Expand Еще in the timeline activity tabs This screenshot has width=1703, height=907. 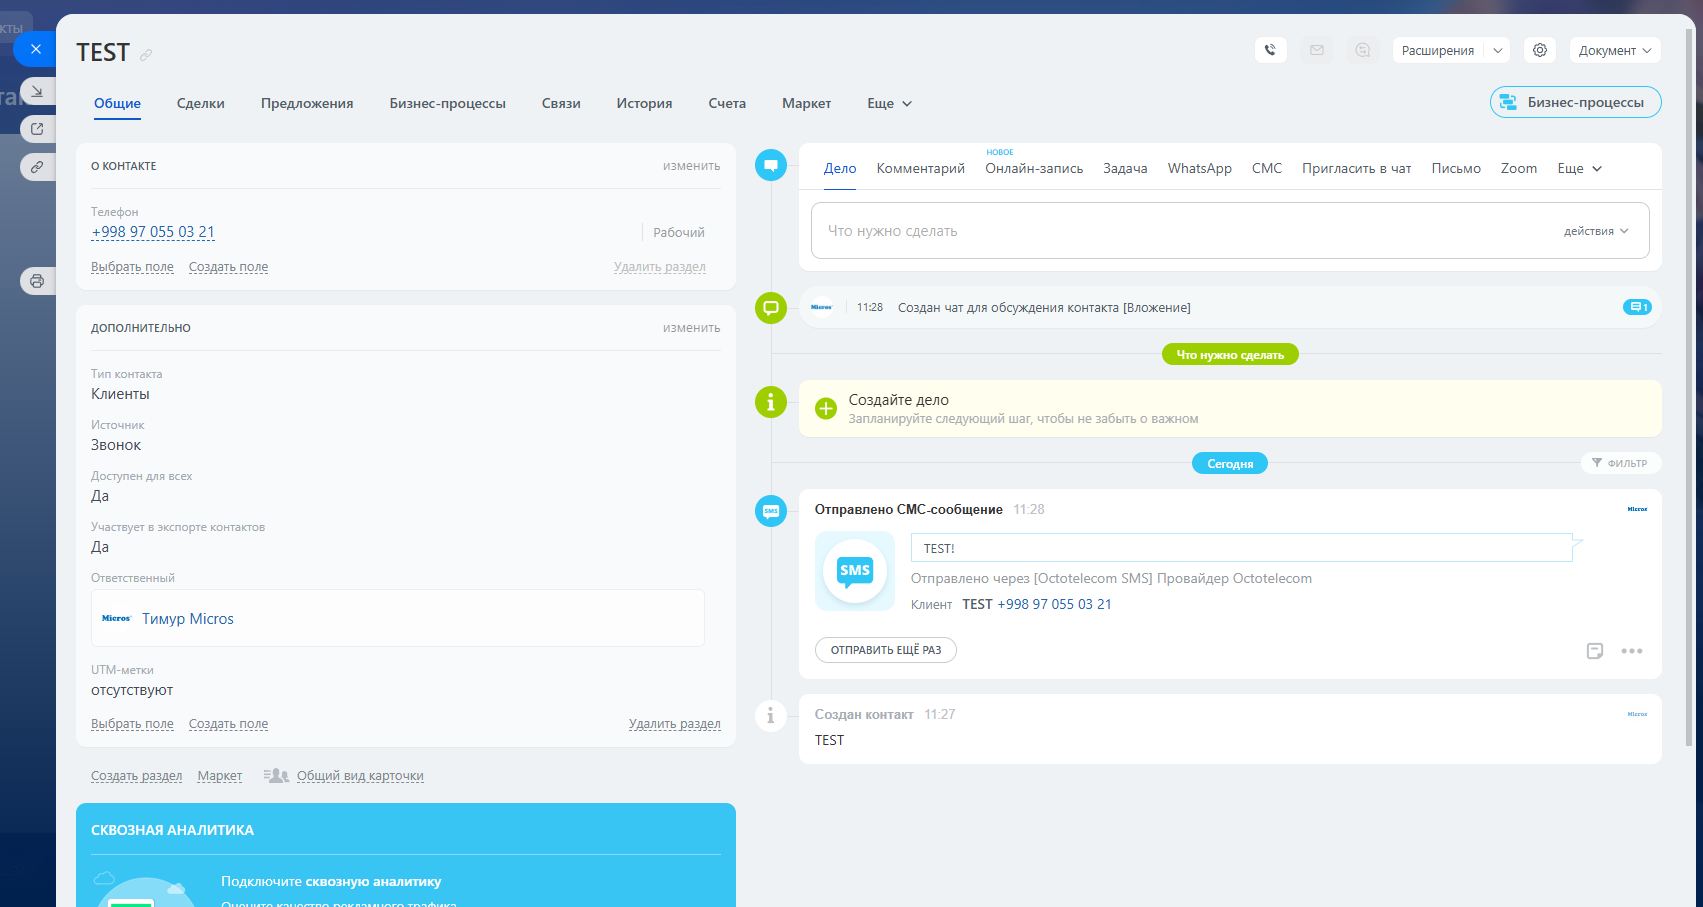click(x=1579, y=168)
